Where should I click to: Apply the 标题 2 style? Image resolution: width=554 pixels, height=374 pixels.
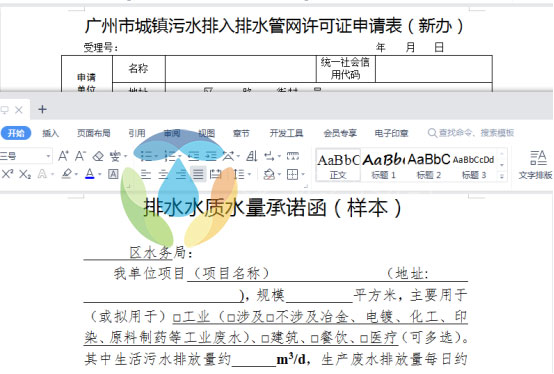429,165
